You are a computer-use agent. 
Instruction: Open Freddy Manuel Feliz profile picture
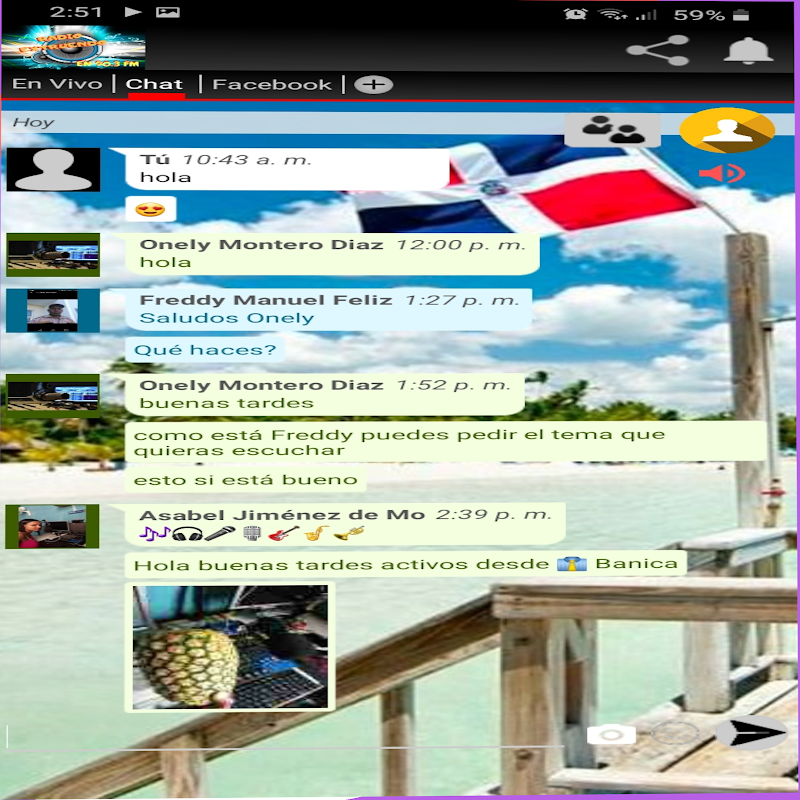[53, 311]
